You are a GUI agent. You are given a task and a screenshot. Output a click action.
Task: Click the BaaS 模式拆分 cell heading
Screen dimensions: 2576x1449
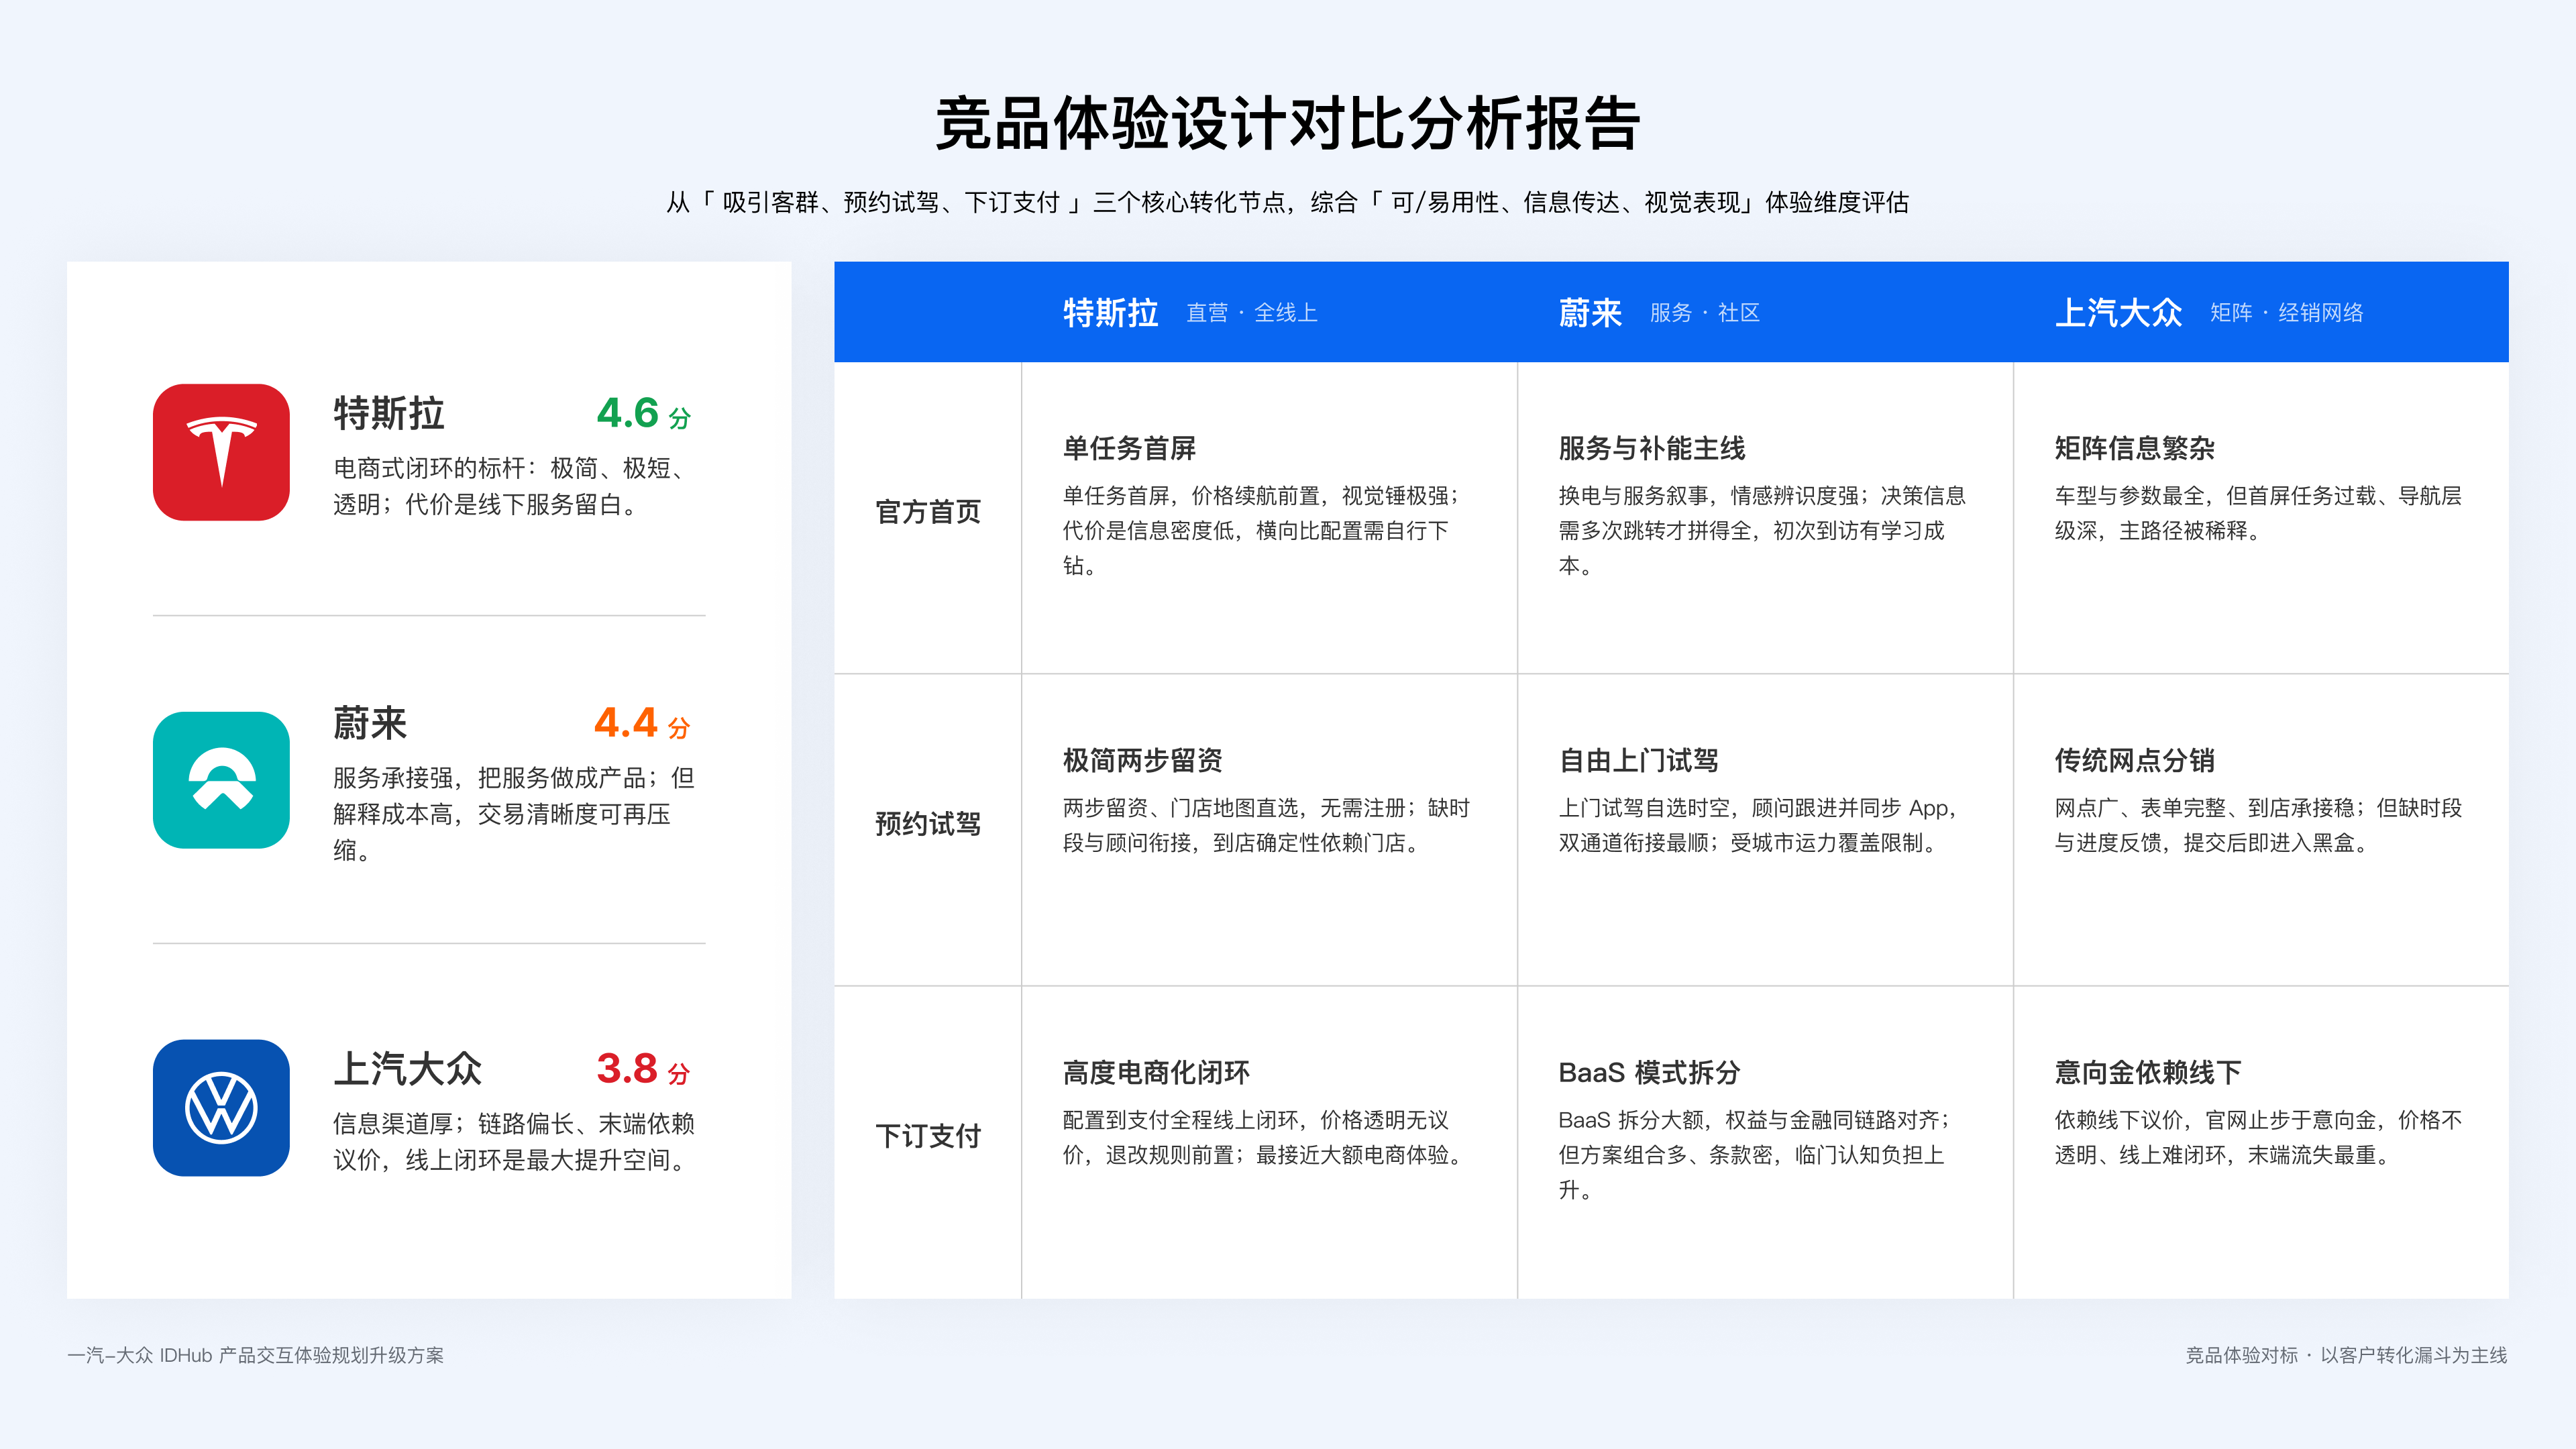(1650, 1072)
